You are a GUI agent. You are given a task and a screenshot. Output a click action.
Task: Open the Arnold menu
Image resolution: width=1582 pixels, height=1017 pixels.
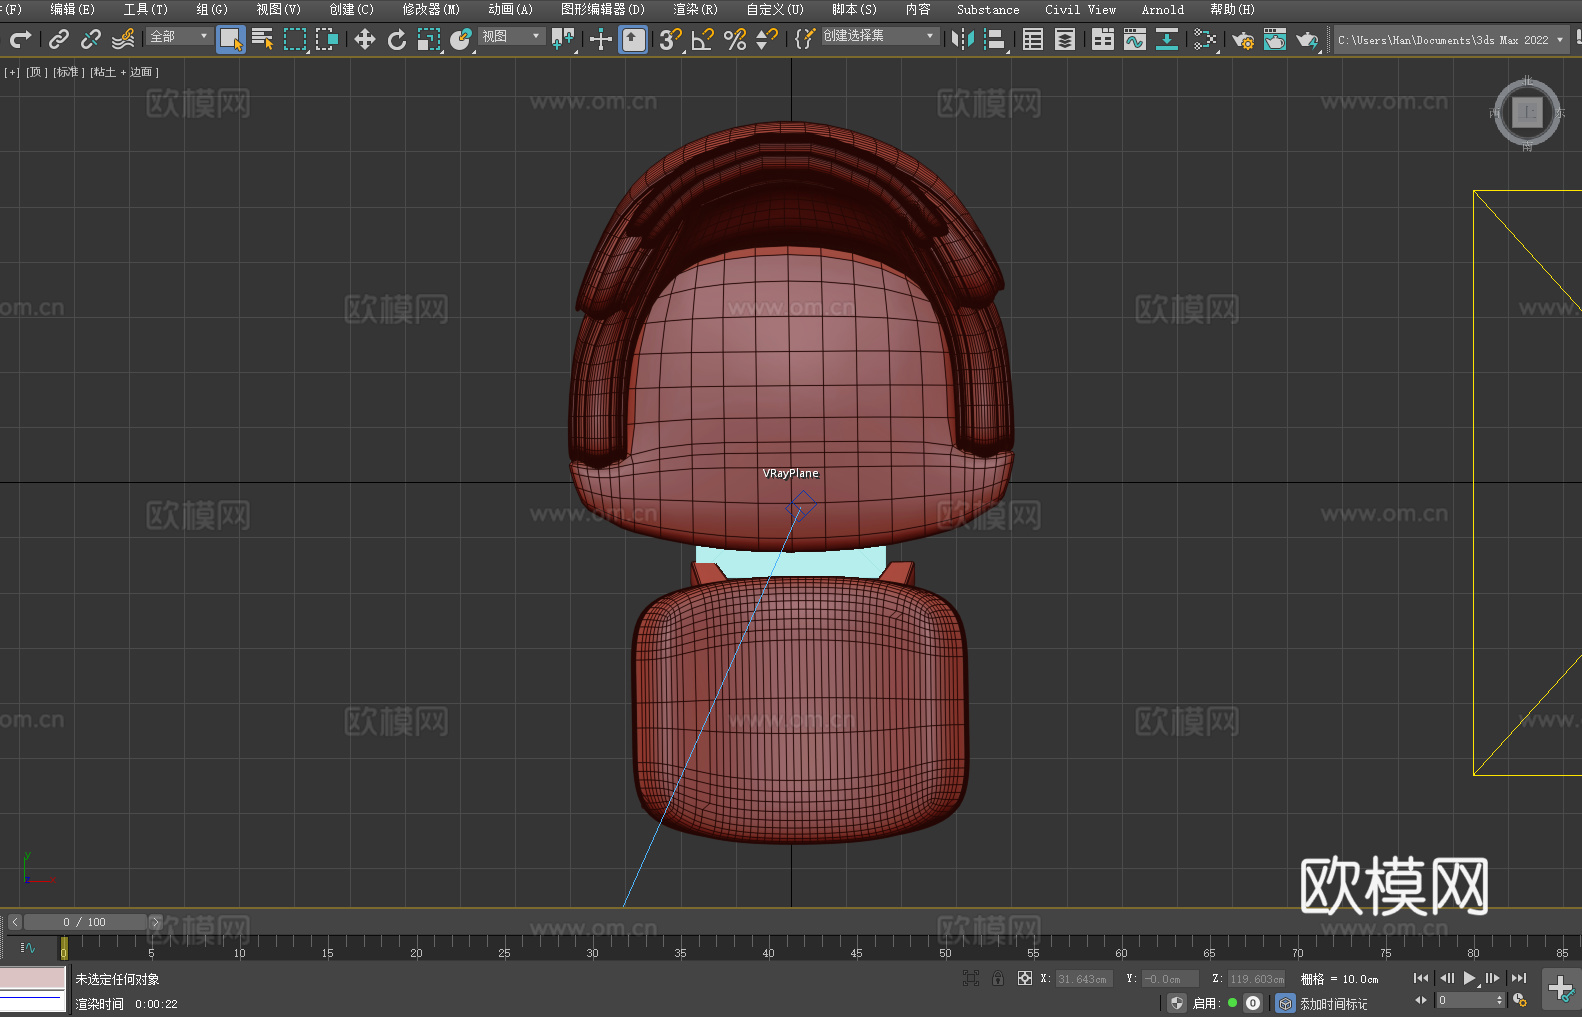[x=1162, y=9]
